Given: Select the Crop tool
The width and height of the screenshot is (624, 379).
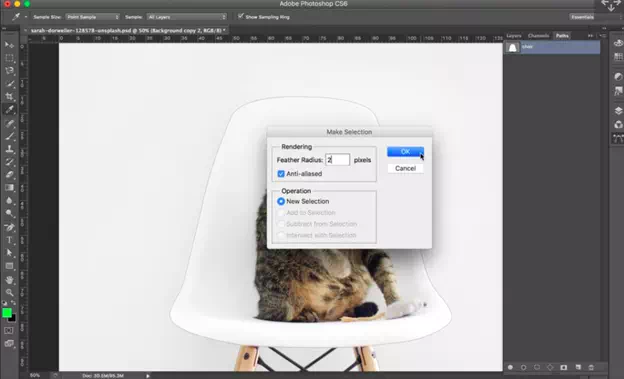Looking at the screenshot, I should tap(9, 96).
